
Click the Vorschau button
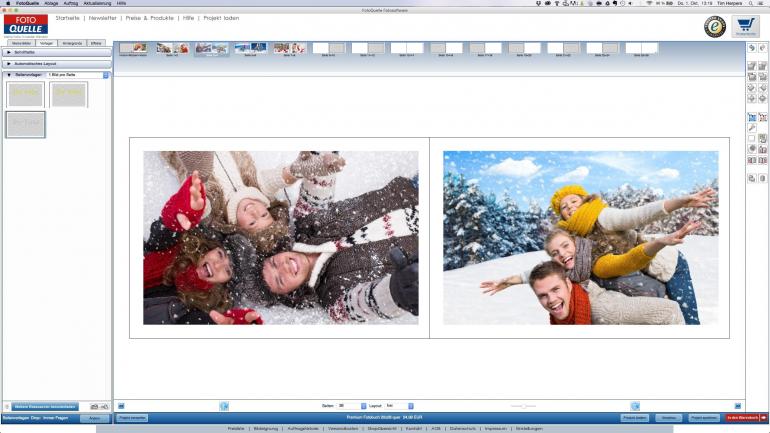click(x=668, y=418)
